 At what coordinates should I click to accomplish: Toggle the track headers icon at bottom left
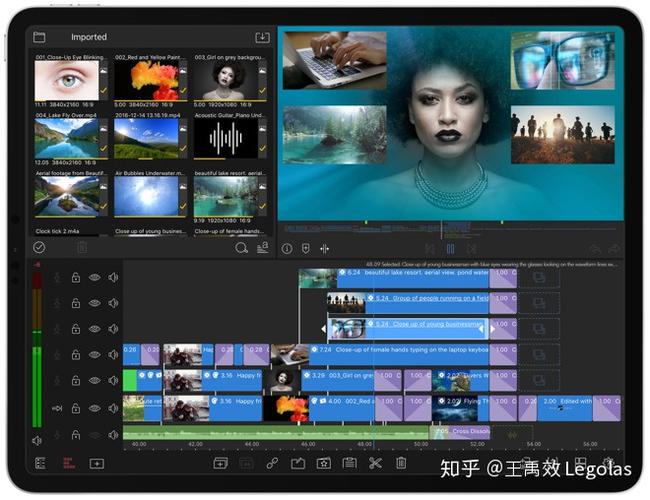pyautogui.click(x=40, y=463)
